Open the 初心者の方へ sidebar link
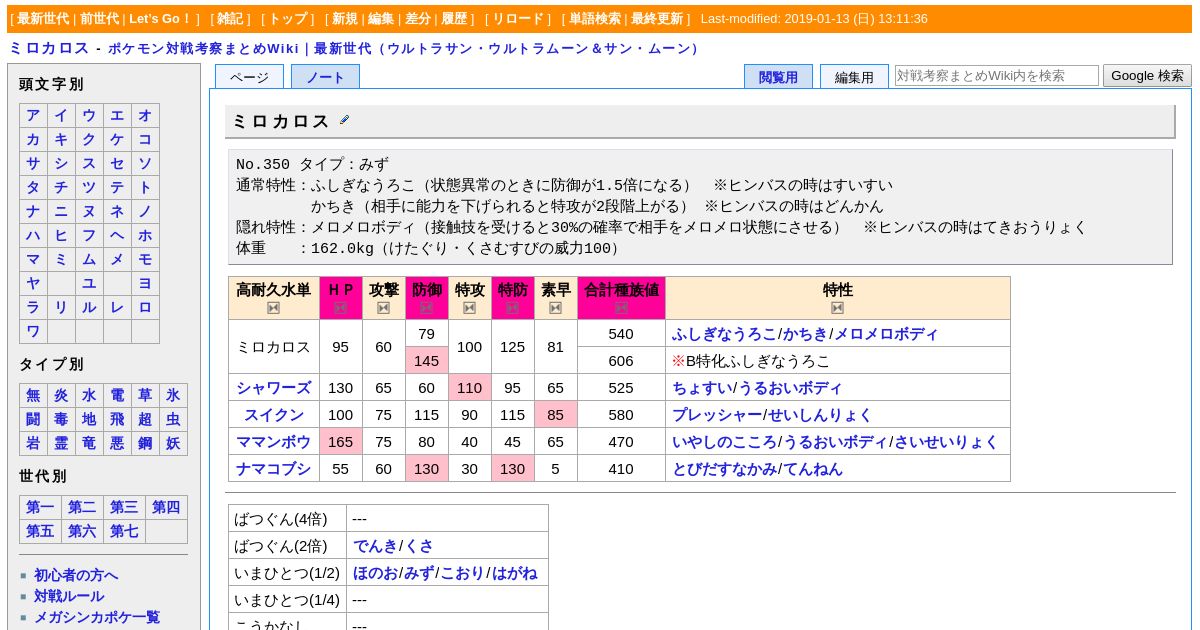1200x630 pixels. (76, 575)
